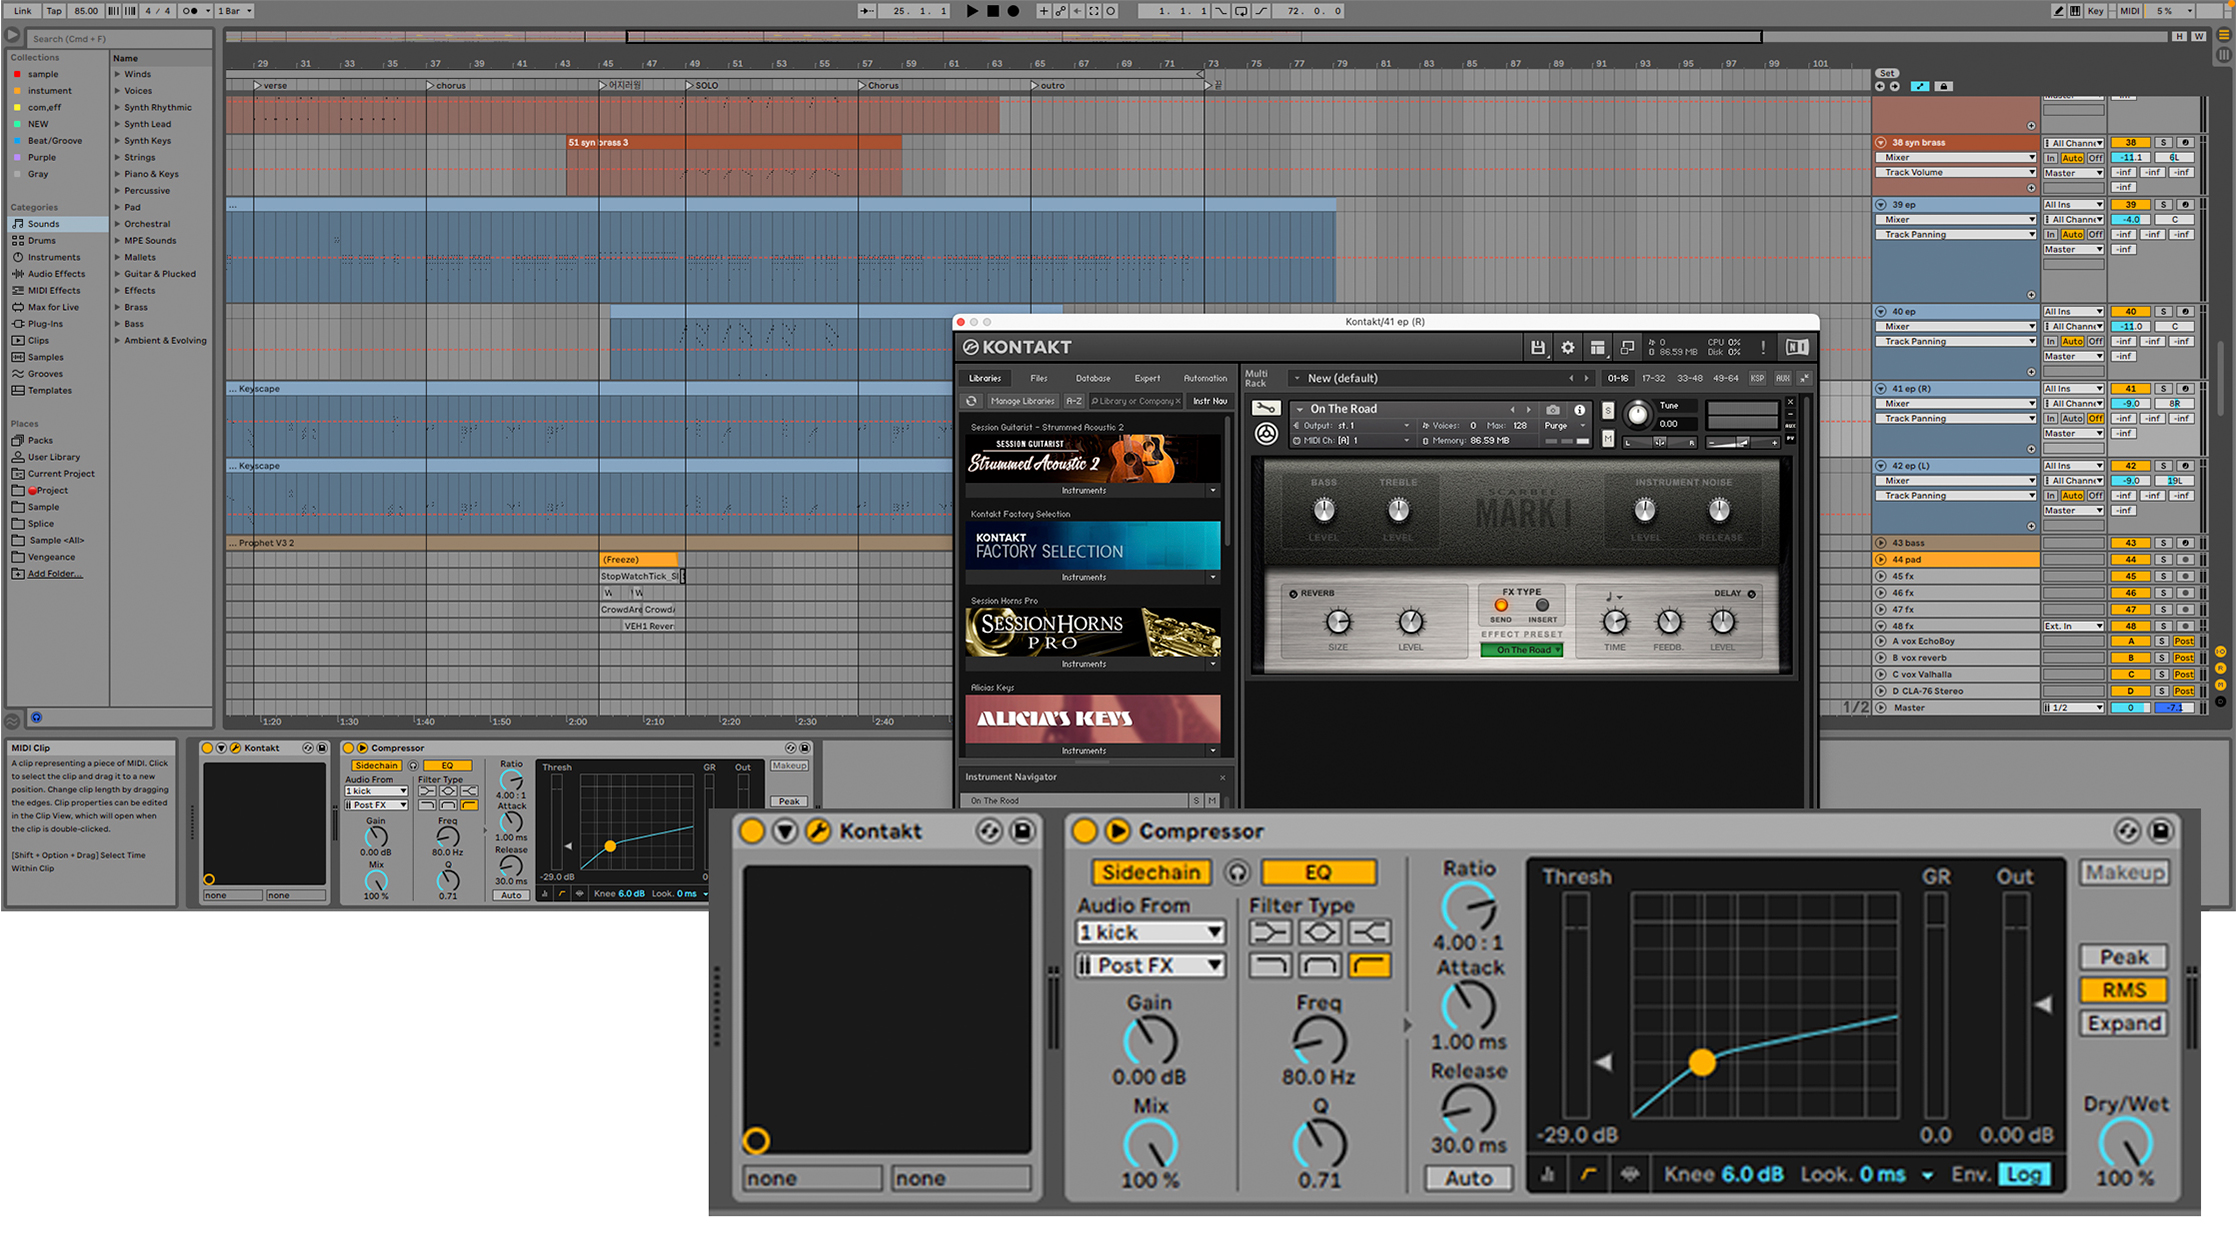Switch to Kontakt Files tab

tap(1039, 378)
